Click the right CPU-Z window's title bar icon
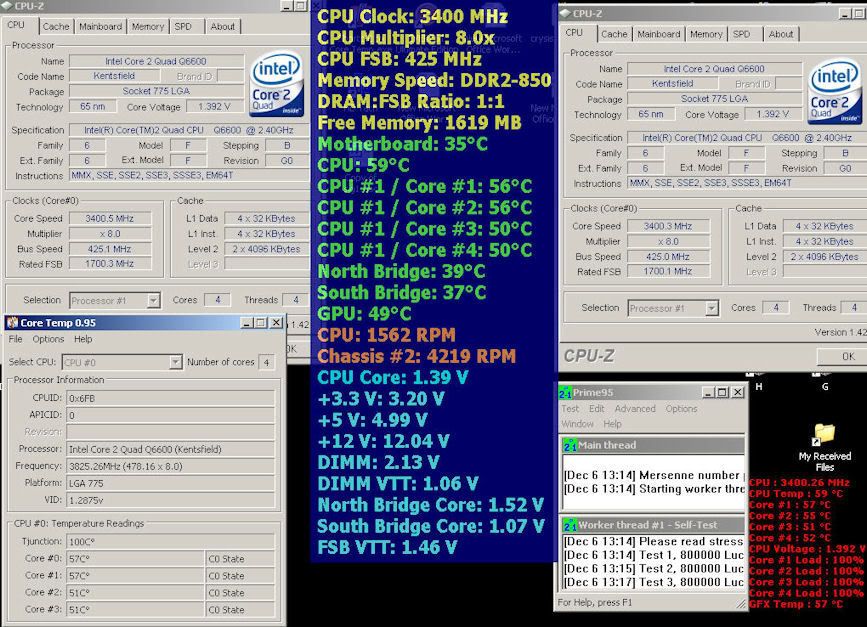This screenshot has height=627, width=867. (566, 13)
